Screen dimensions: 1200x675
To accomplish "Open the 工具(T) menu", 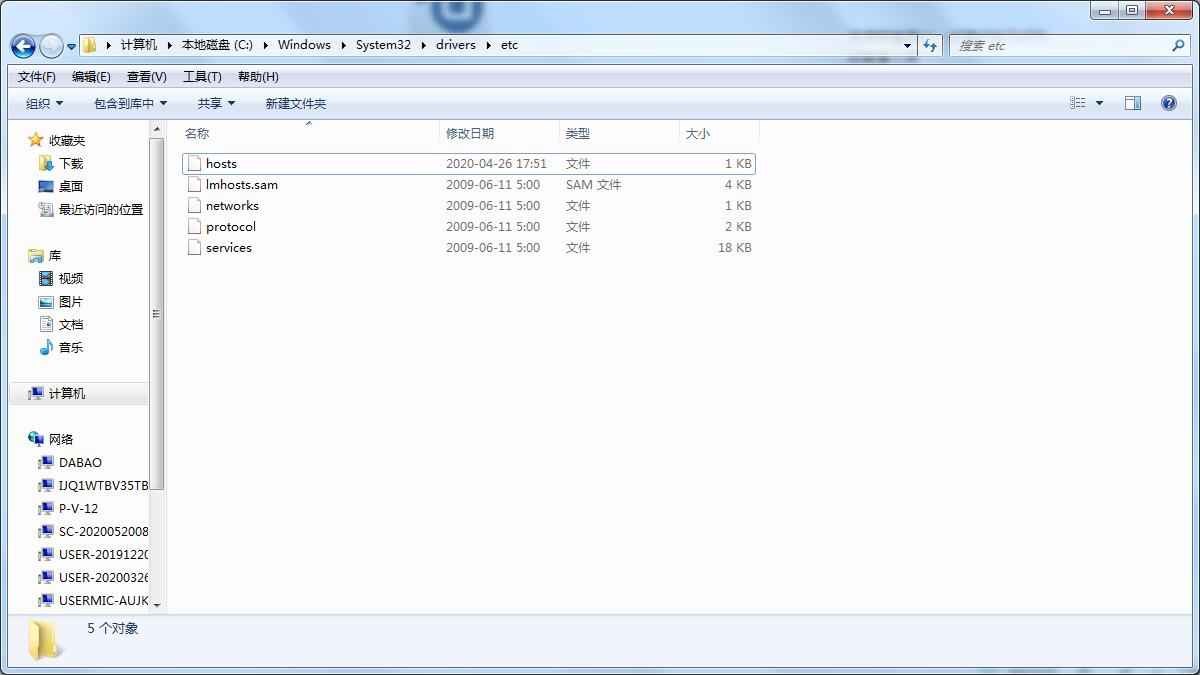I will click(x=201, y=77).
